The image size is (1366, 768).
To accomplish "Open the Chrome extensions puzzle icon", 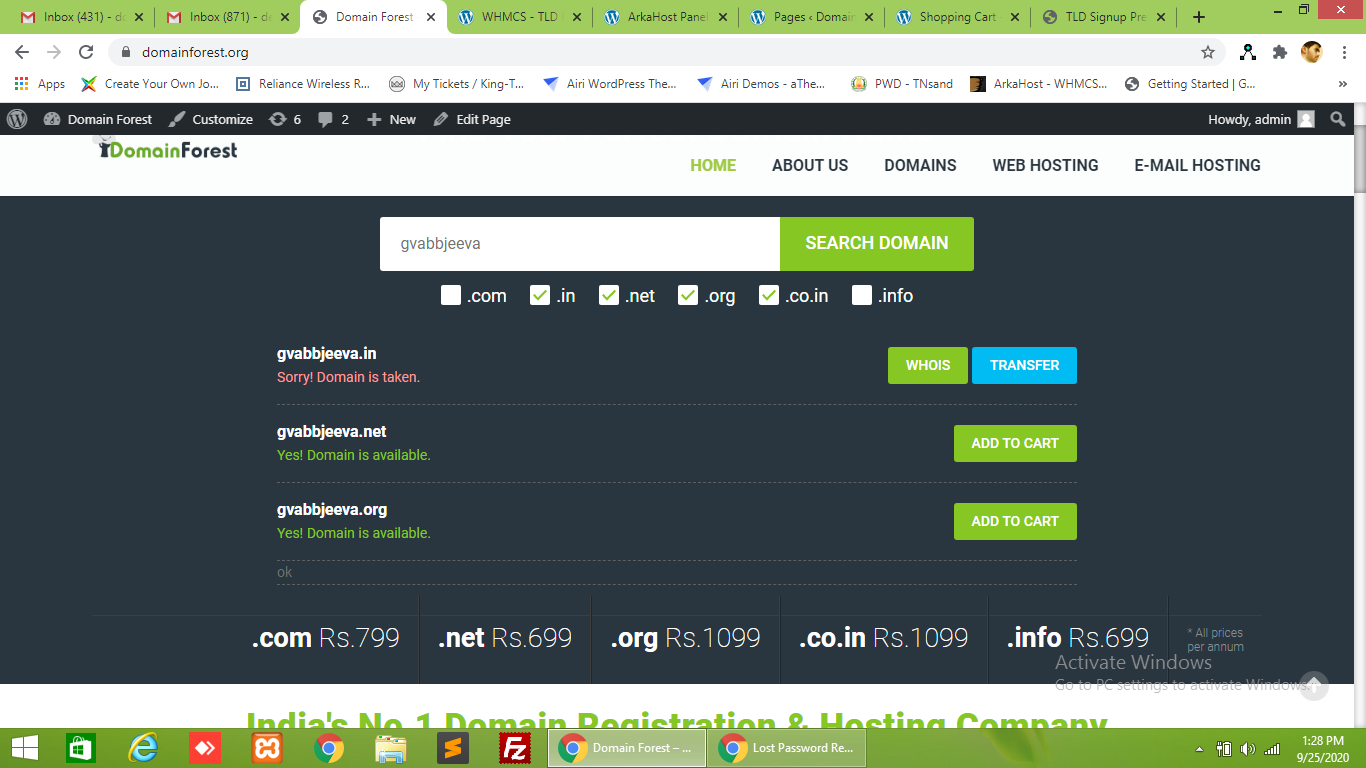I will (x=1279, y=52).
